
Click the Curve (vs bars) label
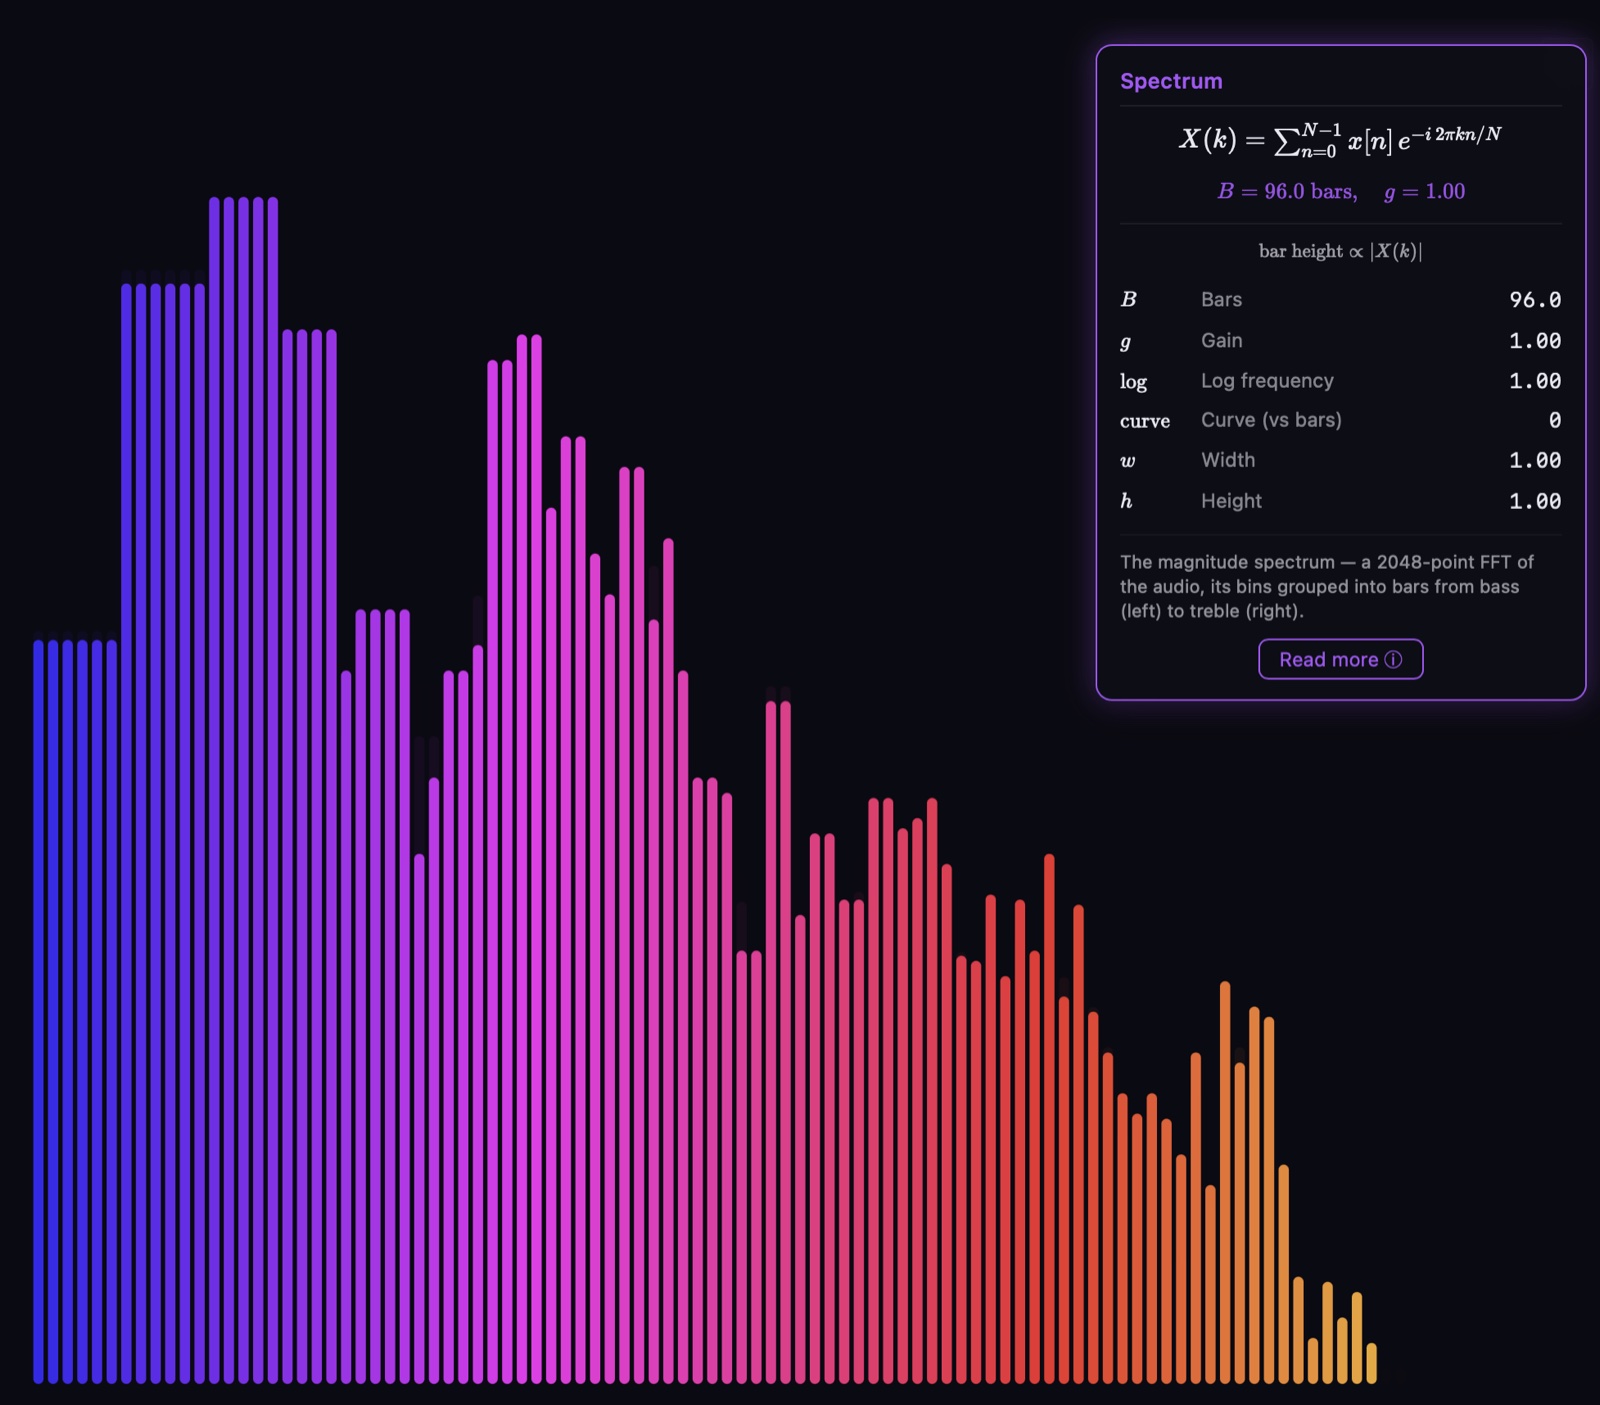[x=1271, y=420]
